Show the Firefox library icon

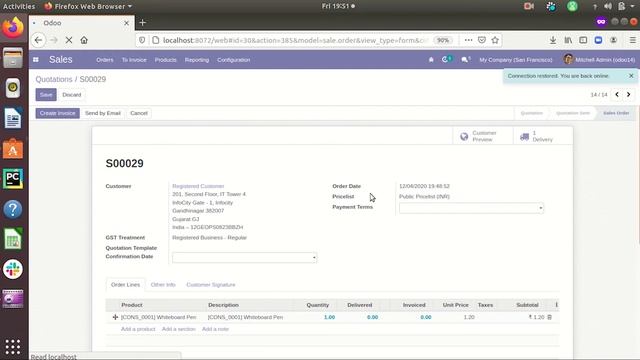(x=568, y=40)
